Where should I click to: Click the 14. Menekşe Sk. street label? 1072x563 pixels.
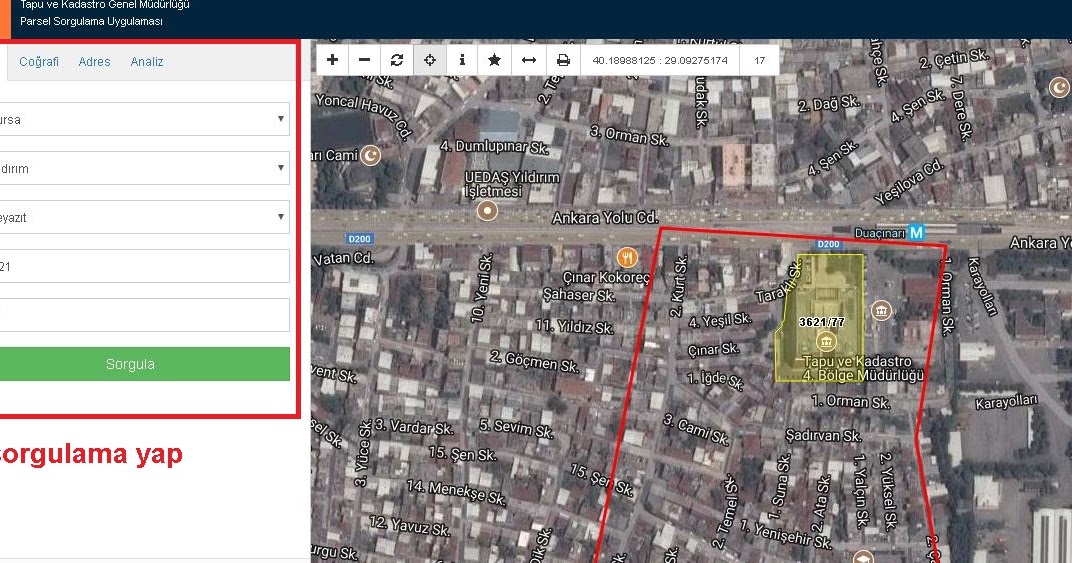pos(456,493)
